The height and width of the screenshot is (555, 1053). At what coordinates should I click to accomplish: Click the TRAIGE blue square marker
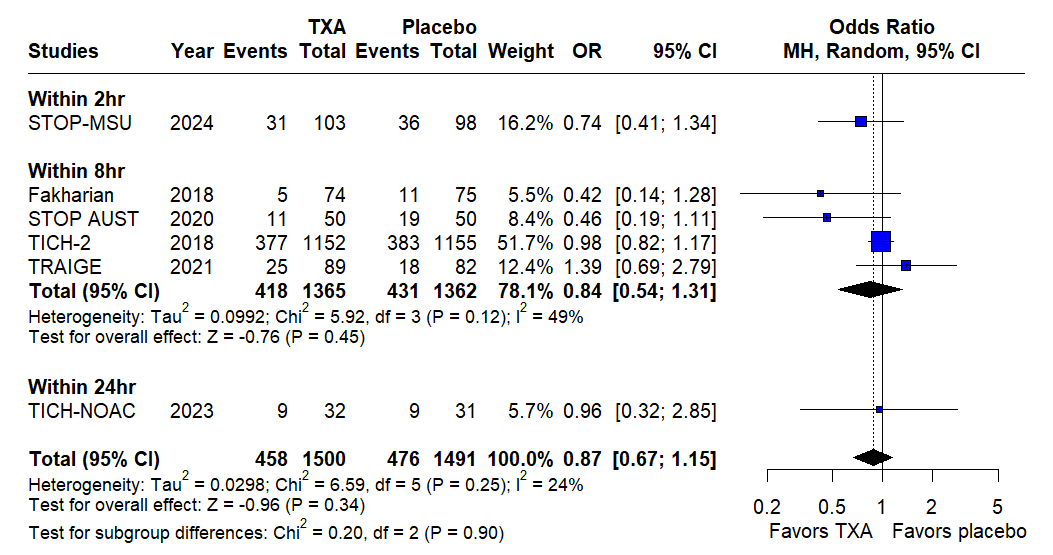coord(906,265)
